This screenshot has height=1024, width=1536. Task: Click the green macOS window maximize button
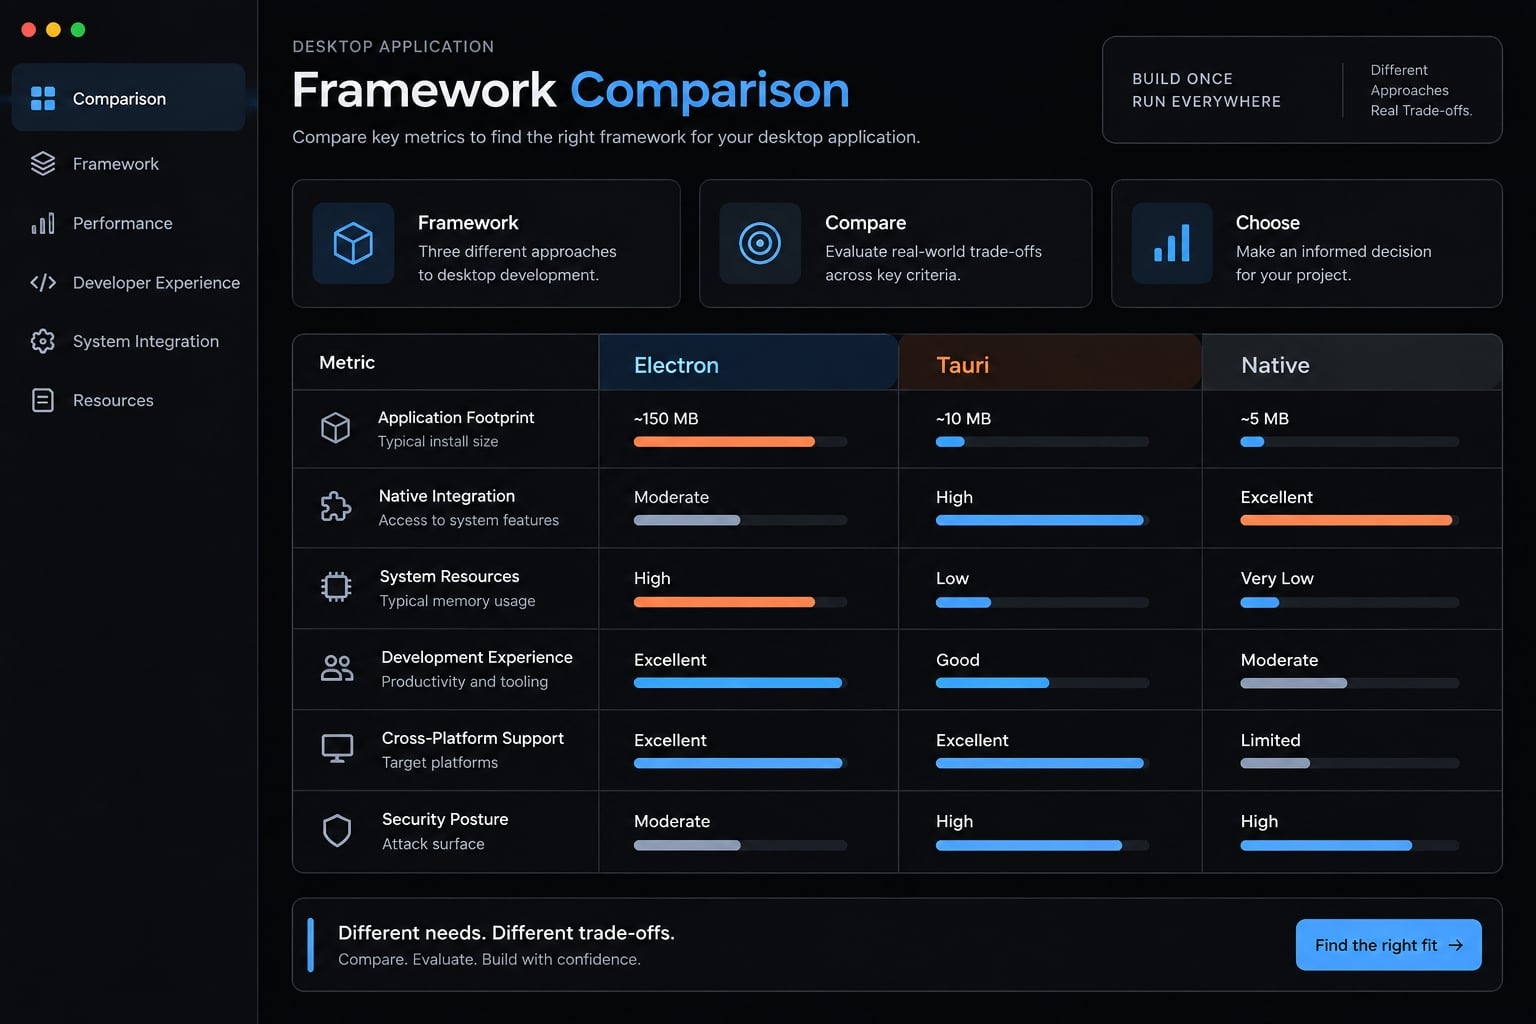[x=78, y=30]
